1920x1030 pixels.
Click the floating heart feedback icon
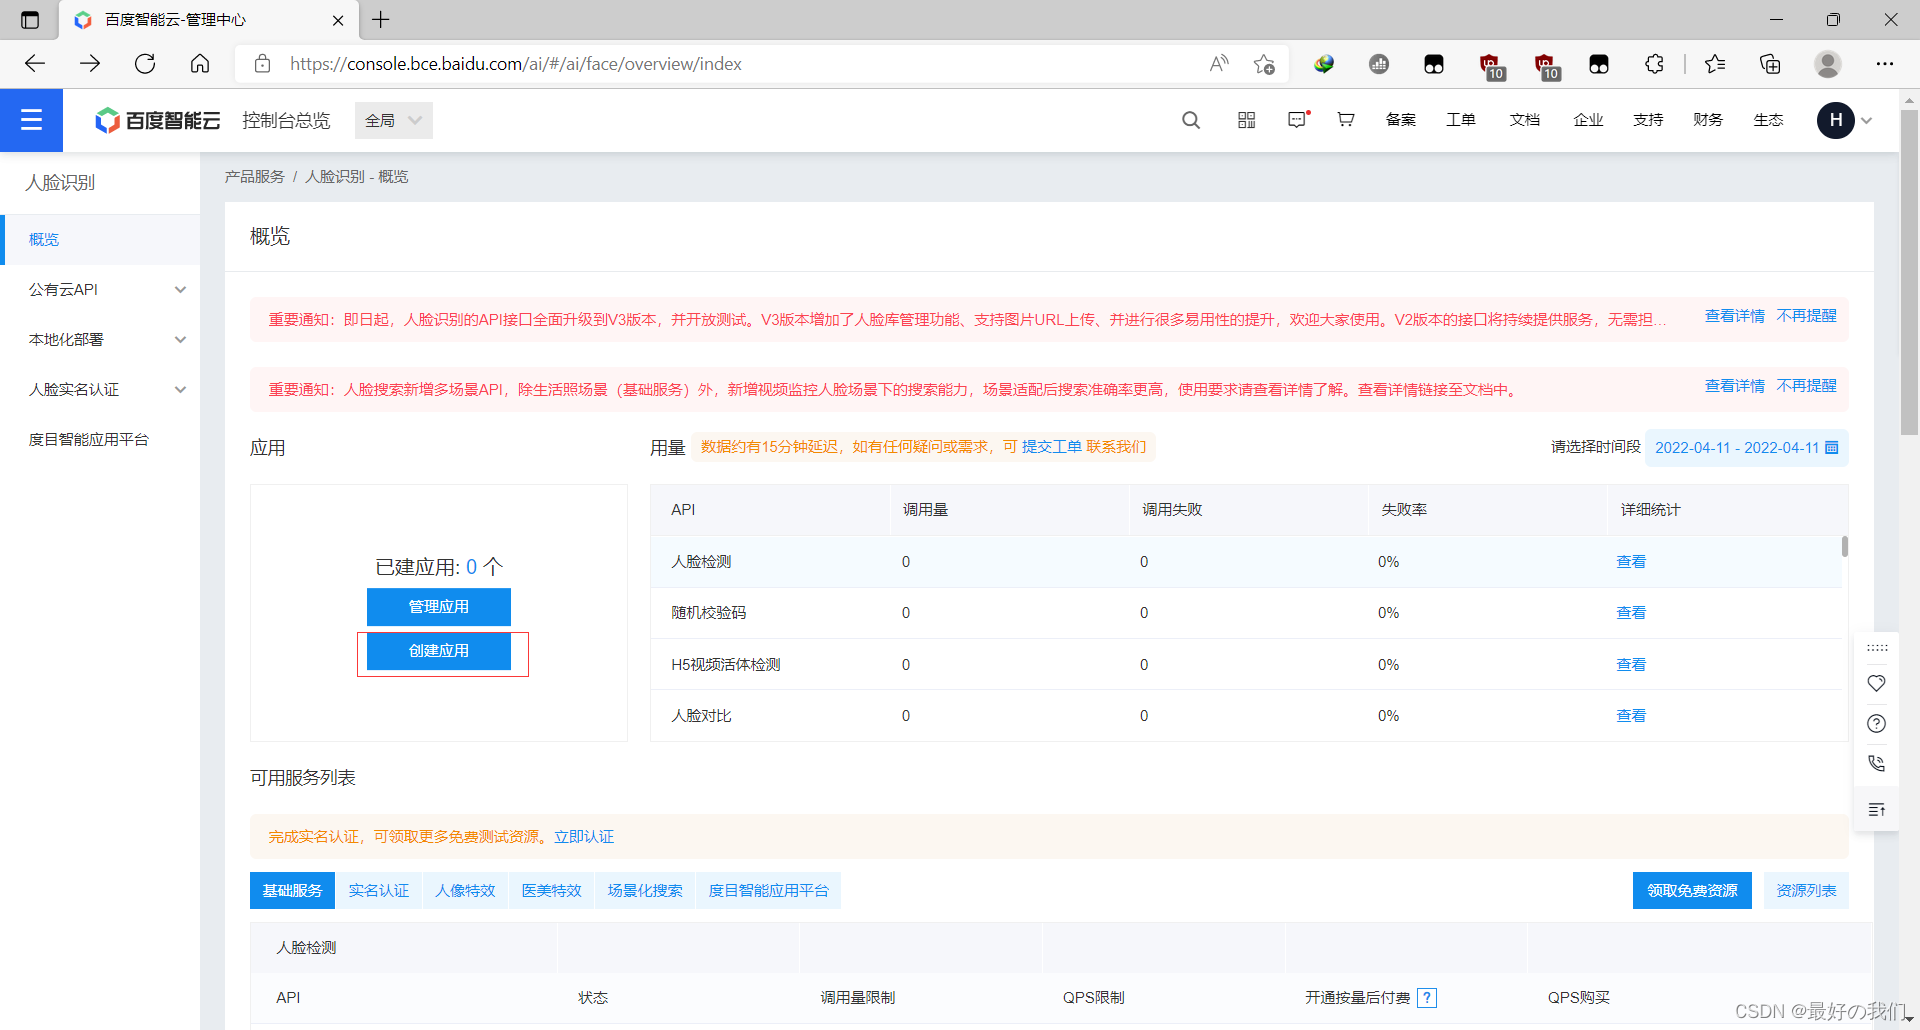coord(1876,683)
